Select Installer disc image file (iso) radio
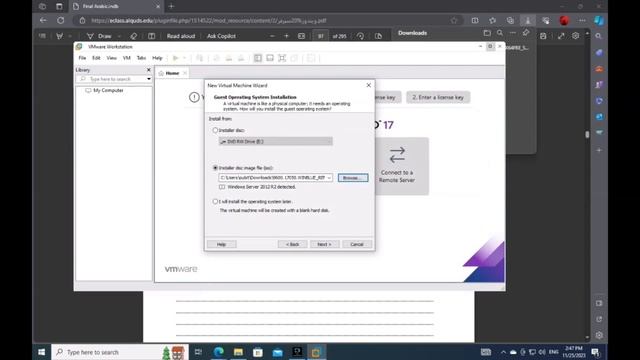The width and height of the screenshot is (640, 360). coord(215,168)
